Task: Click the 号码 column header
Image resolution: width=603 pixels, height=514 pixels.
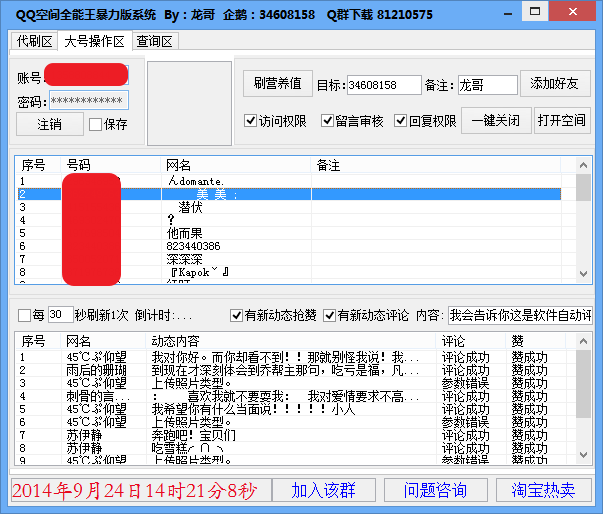Action: [111, 165]
